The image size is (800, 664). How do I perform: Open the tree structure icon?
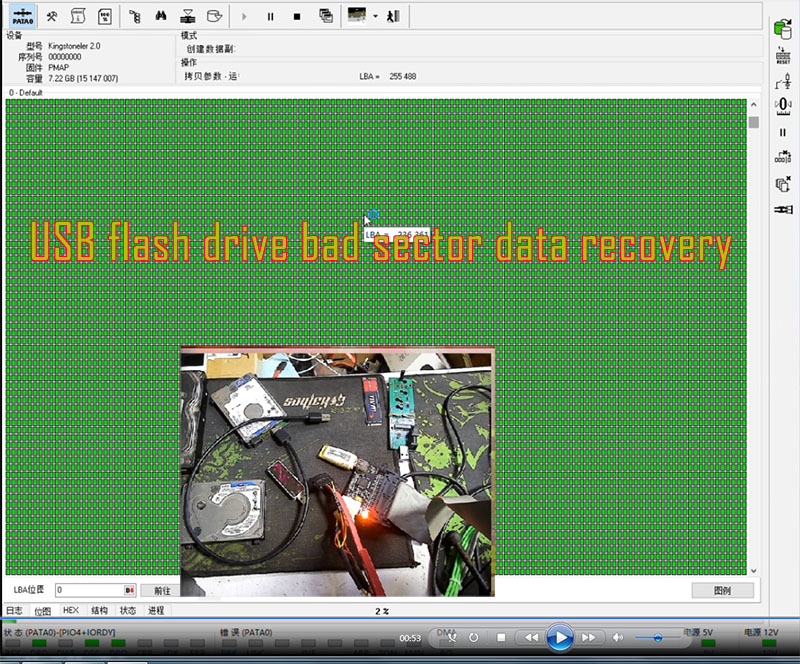pos(135,17)
